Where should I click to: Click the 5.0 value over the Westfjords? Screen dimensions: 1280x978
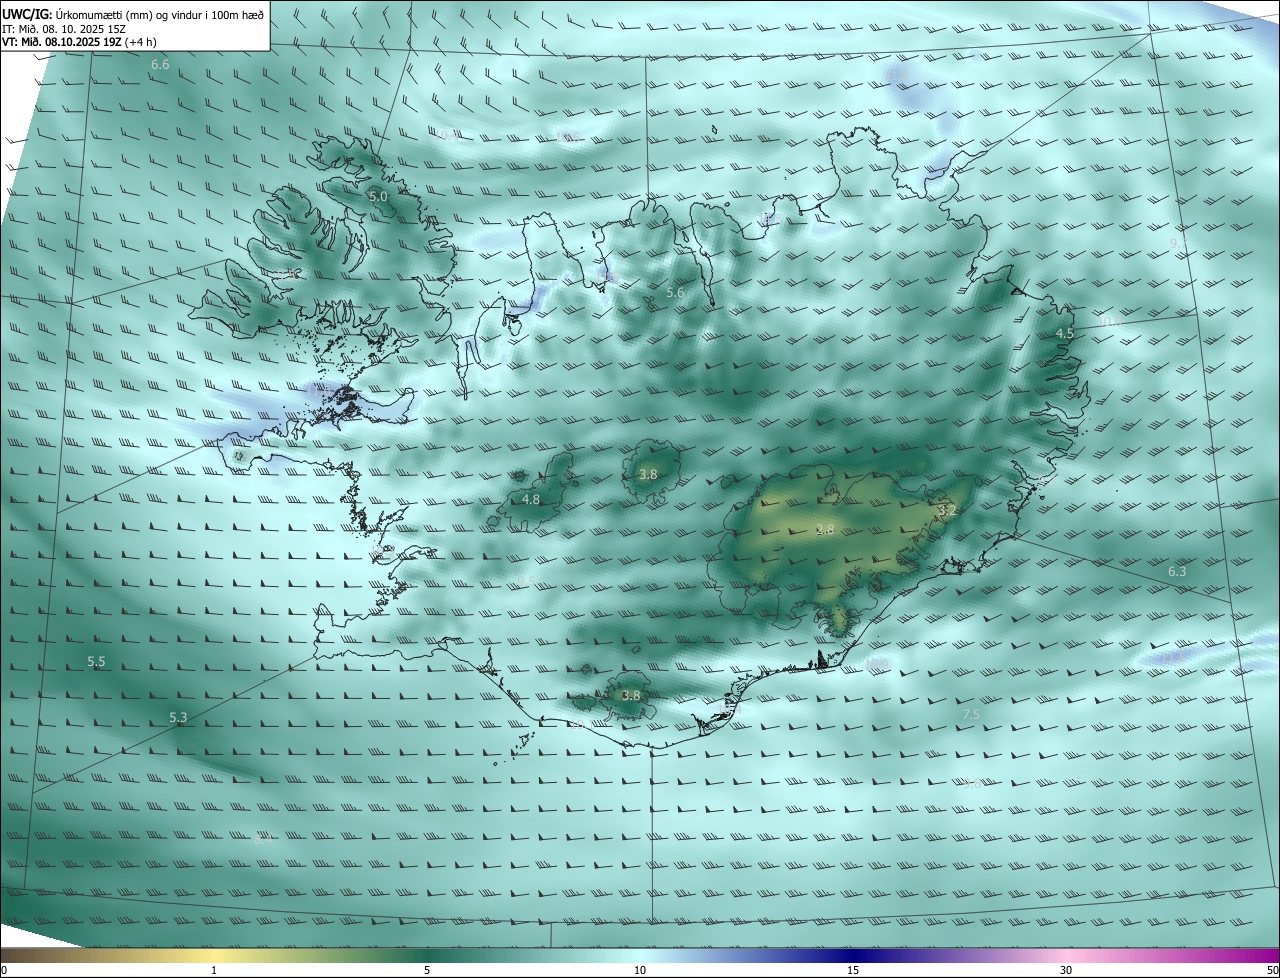click(378, 197)
